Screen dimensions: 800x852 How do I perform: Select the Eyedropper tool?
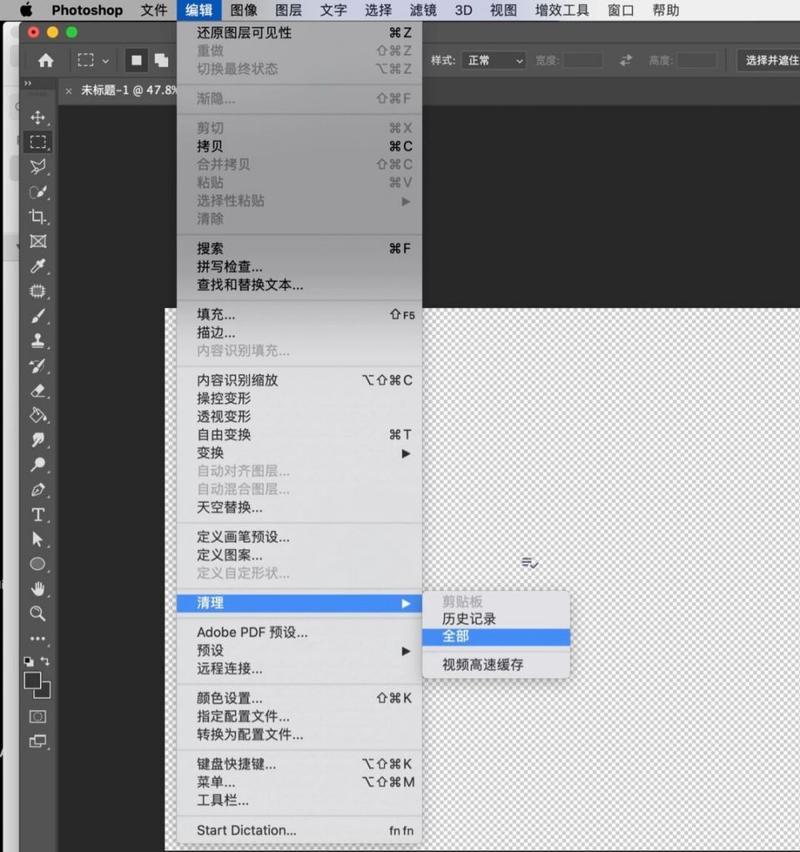coord(38,266)
